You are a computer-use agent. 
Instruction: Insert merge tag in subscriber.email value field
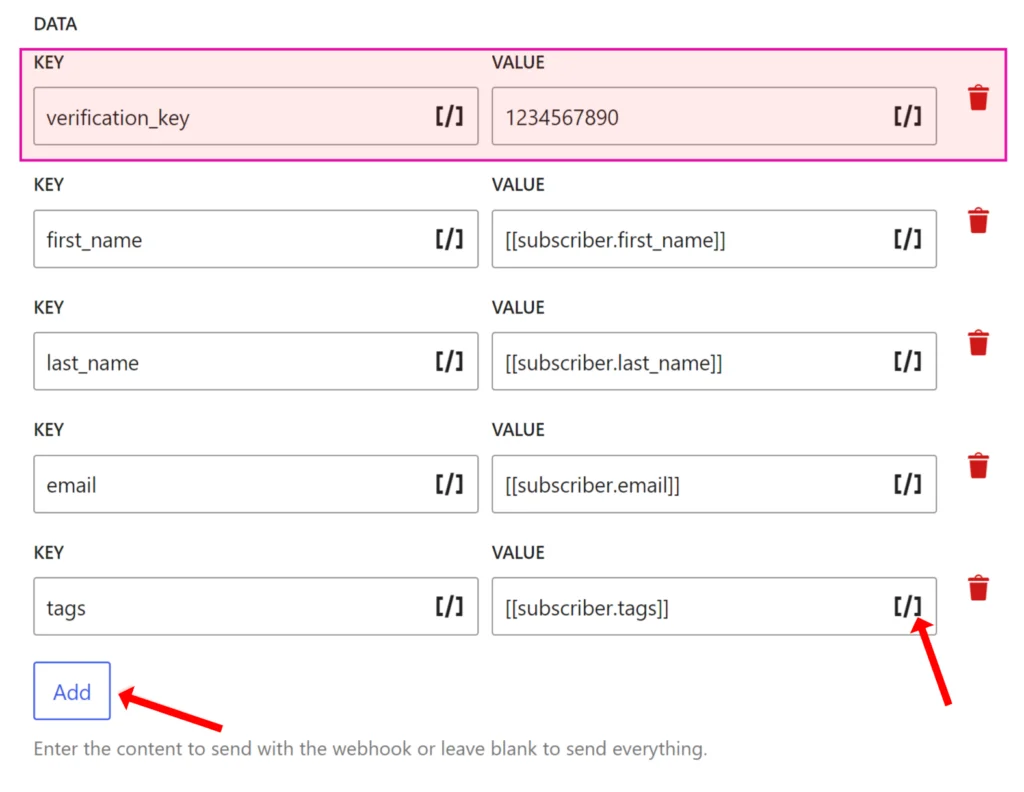(907, 484)
